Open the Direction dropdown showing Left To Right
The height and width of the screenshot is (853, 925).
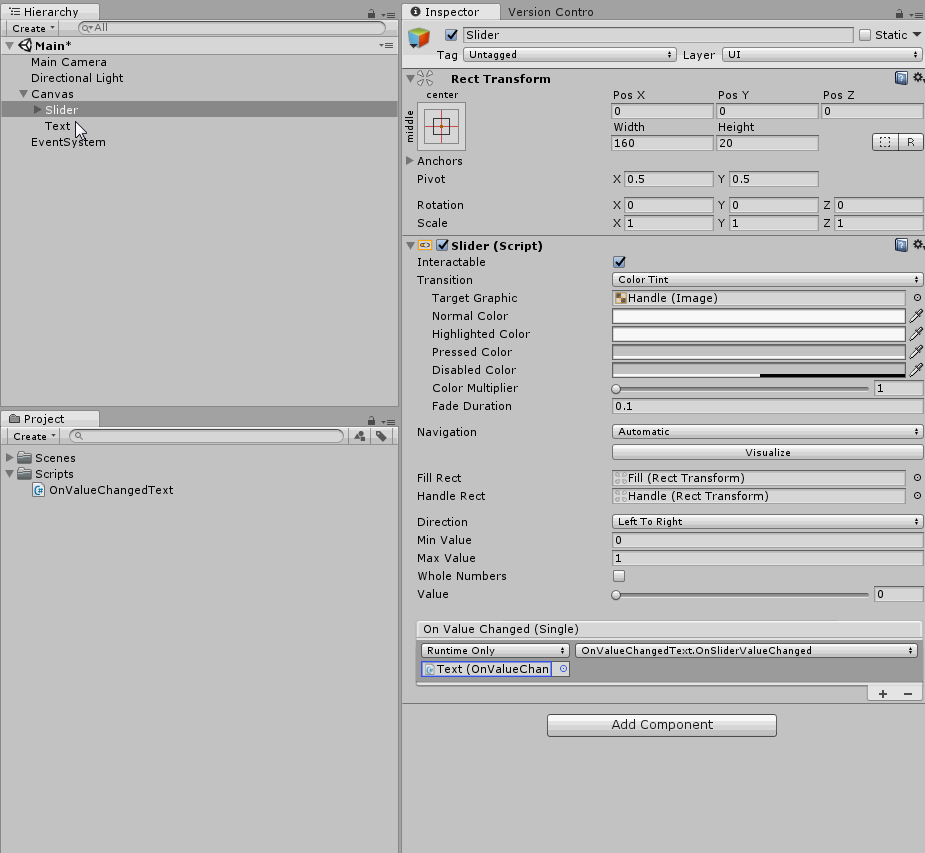766,521
